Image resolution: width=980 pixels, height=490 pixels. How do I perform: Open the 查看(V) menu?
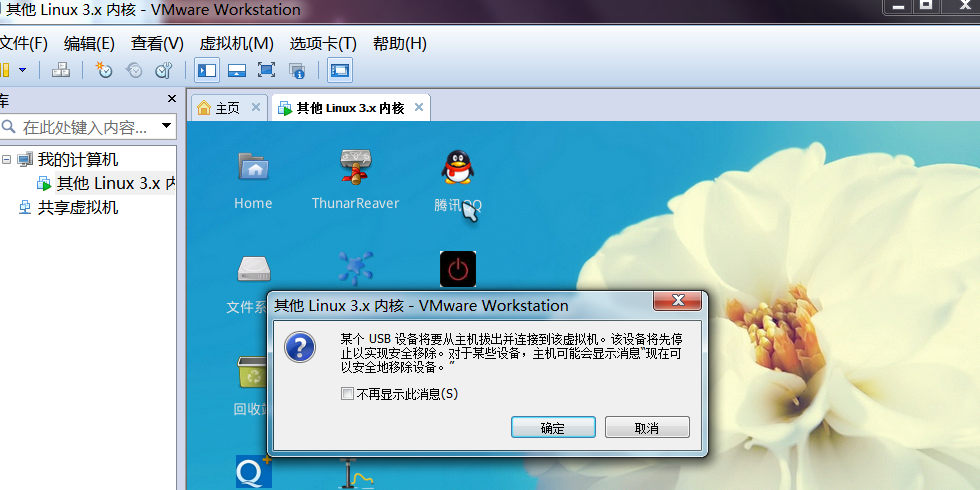pos(157,44)
